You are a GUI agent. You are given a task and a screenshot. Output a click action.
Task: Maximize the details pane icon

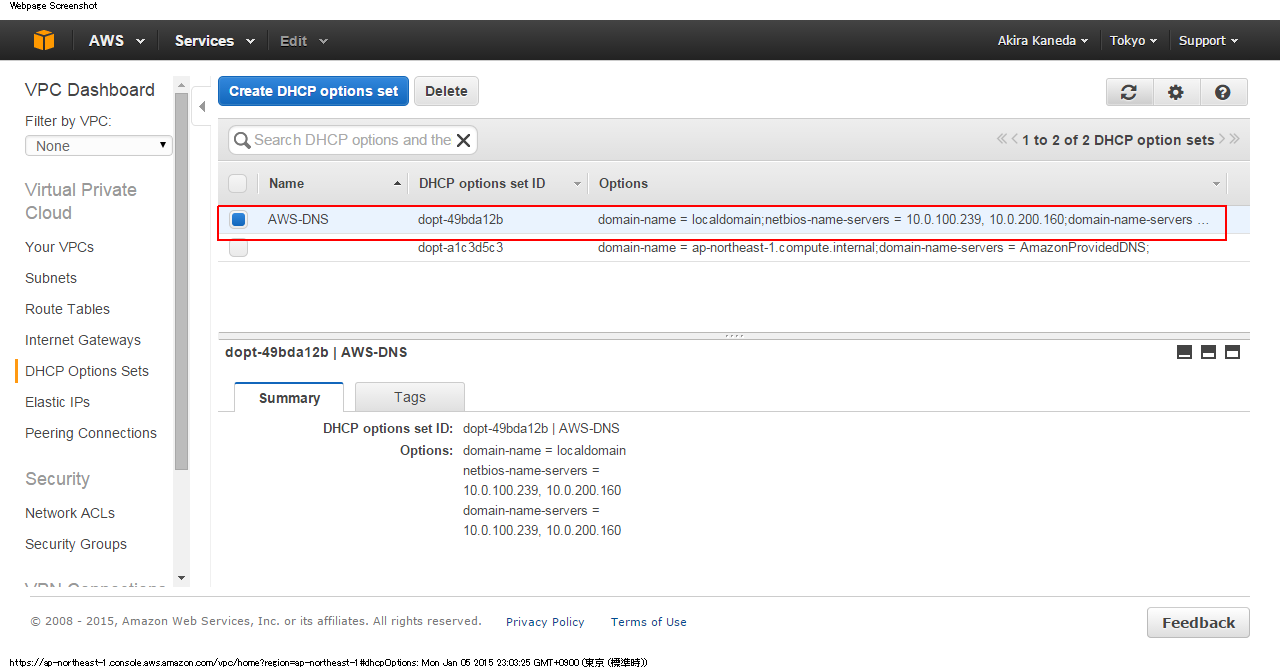click(1232, 352)
